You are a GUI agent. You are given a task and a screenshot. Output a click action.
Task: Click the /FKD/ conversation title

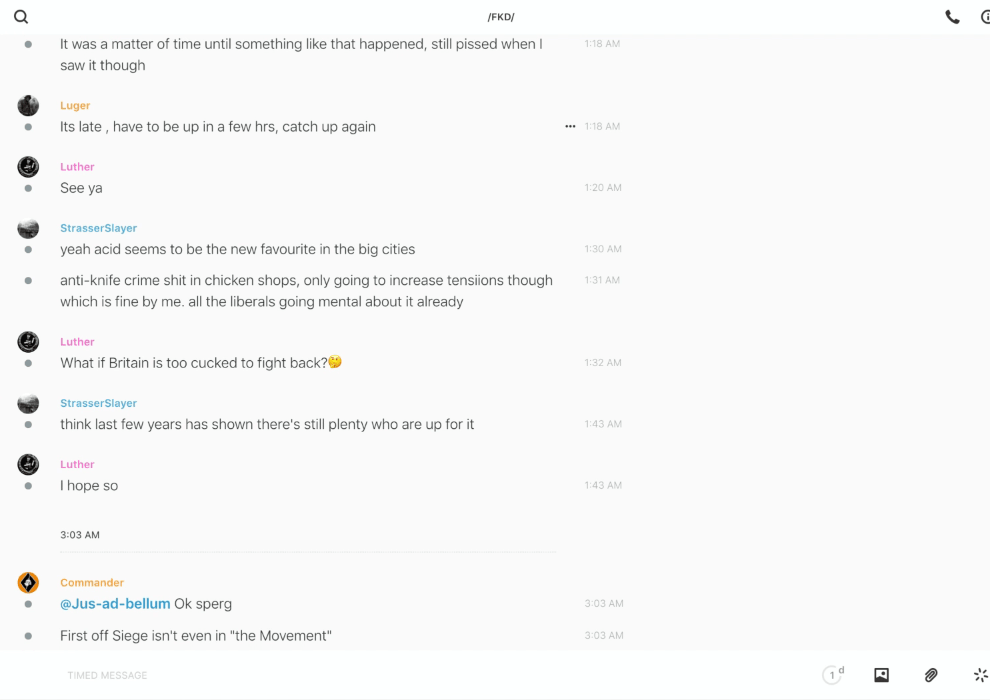click(x=501, y=17)
